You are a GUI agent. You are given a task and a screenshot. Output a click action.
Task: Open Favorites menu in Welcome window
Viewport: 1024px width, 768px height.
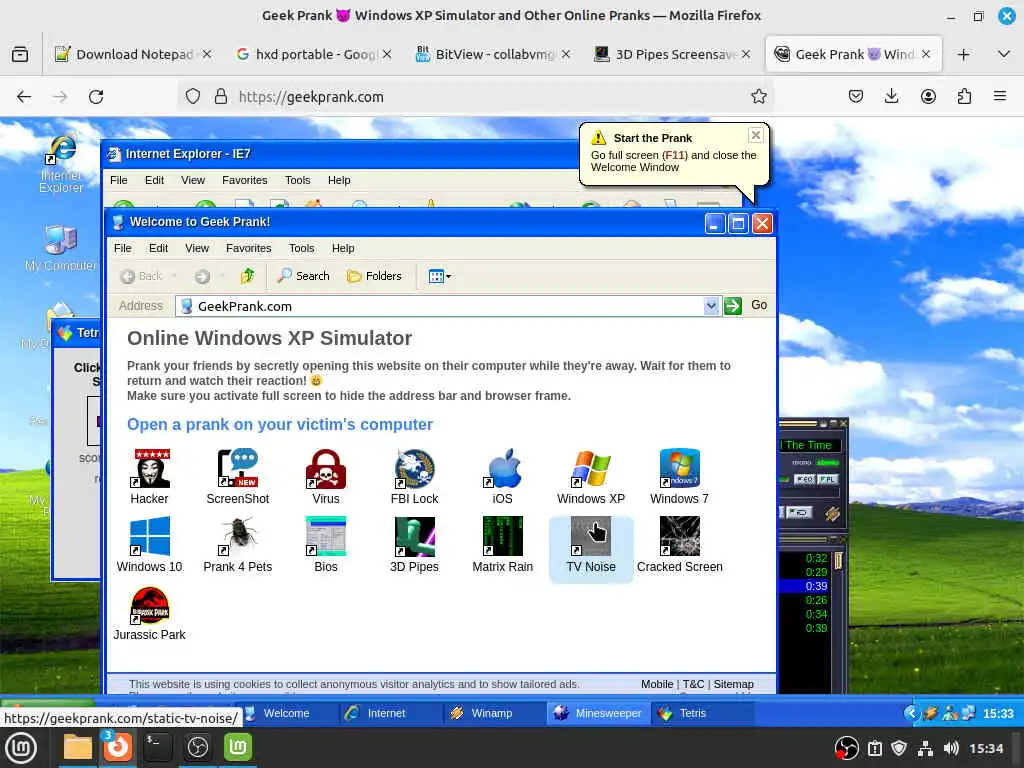[248, 248]
